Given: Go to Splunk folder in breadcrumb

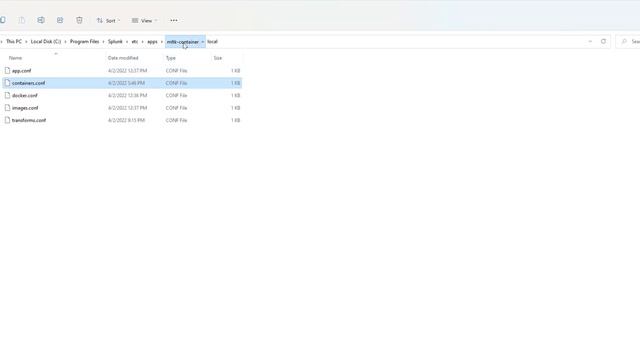Looking at the screenshot, I should [x=115, y=42].
